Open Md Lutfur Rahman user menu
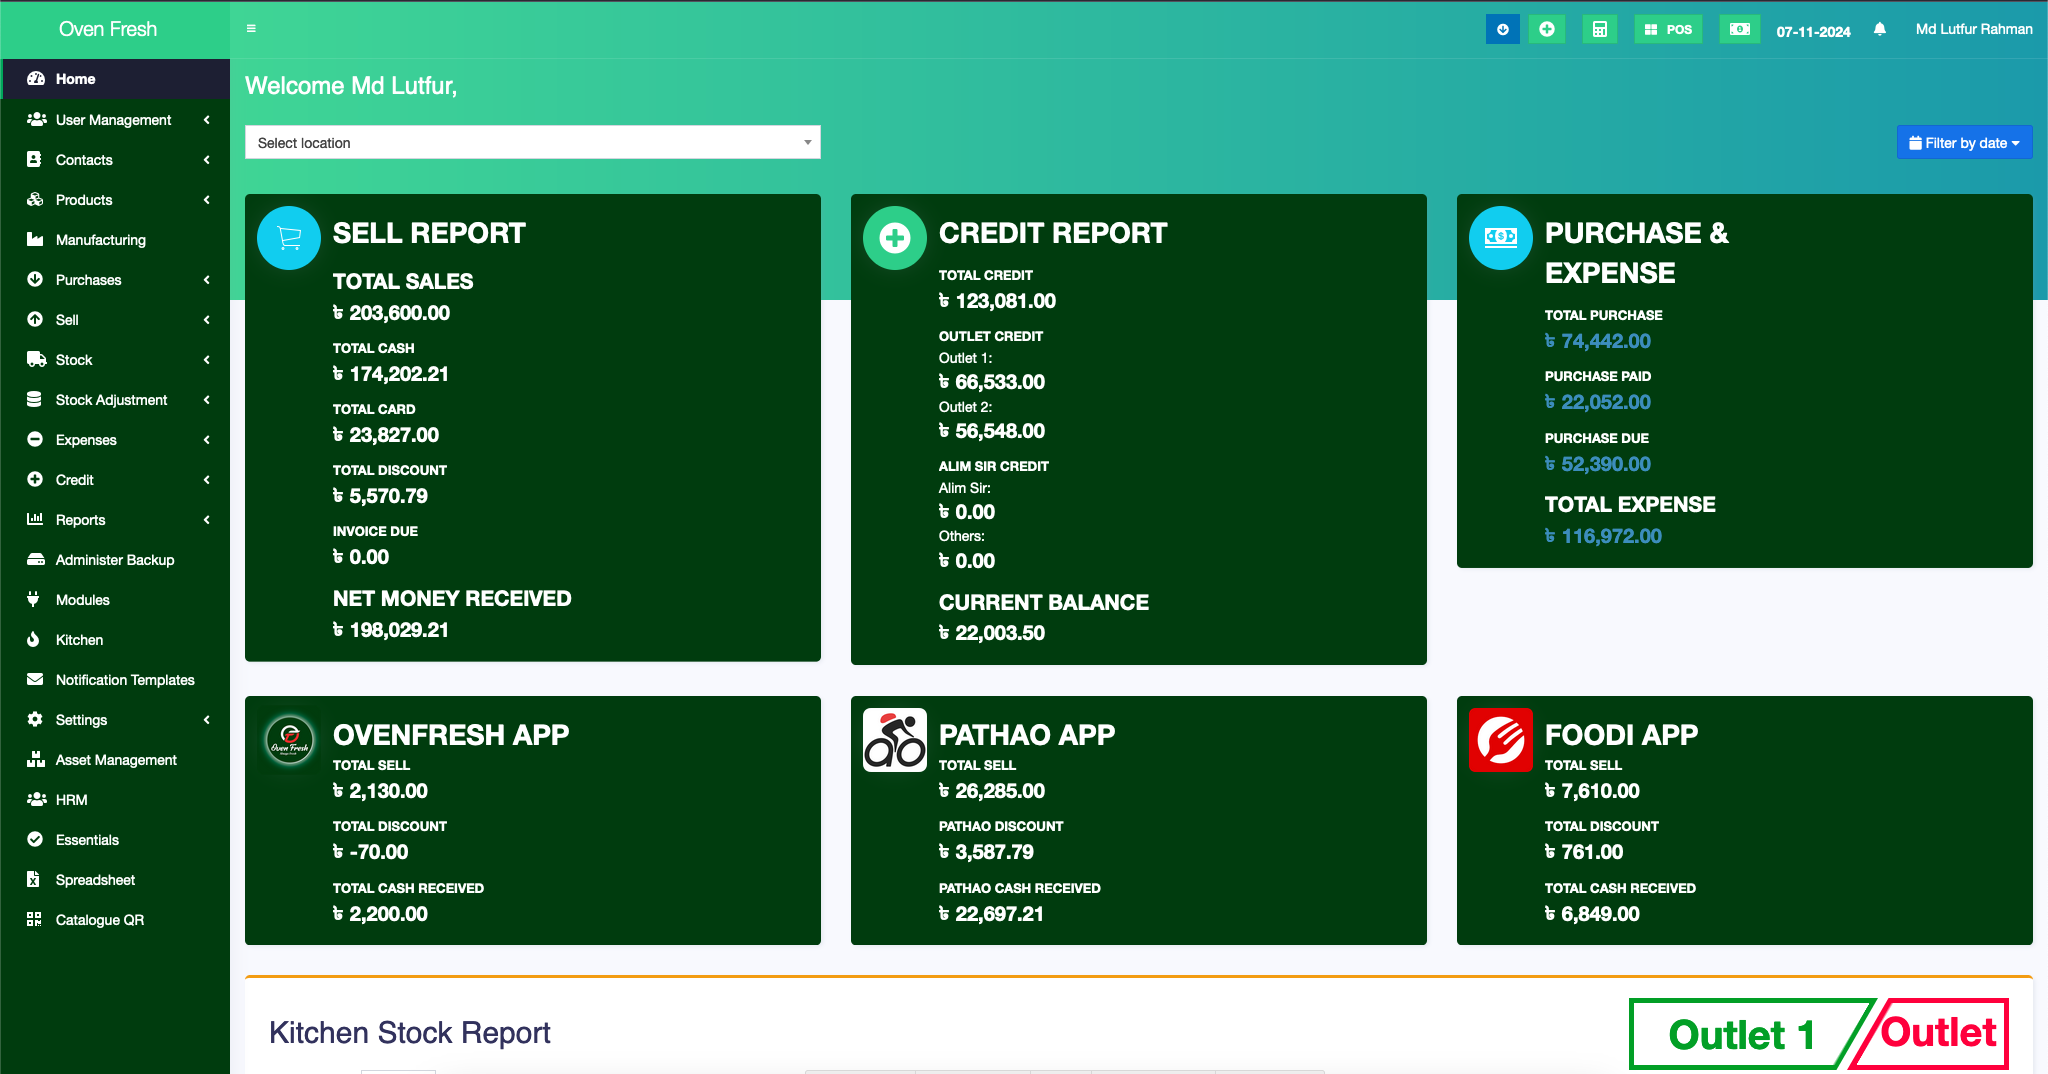This screenshot has width=2048, height=1074. (x=1974, y=29)
